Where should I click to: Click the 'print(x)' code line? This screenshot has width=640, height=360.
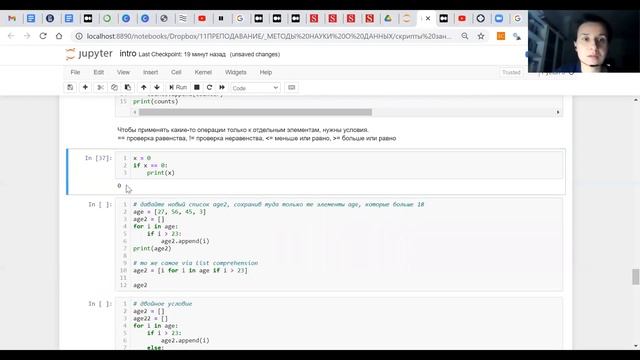(160, 173)
